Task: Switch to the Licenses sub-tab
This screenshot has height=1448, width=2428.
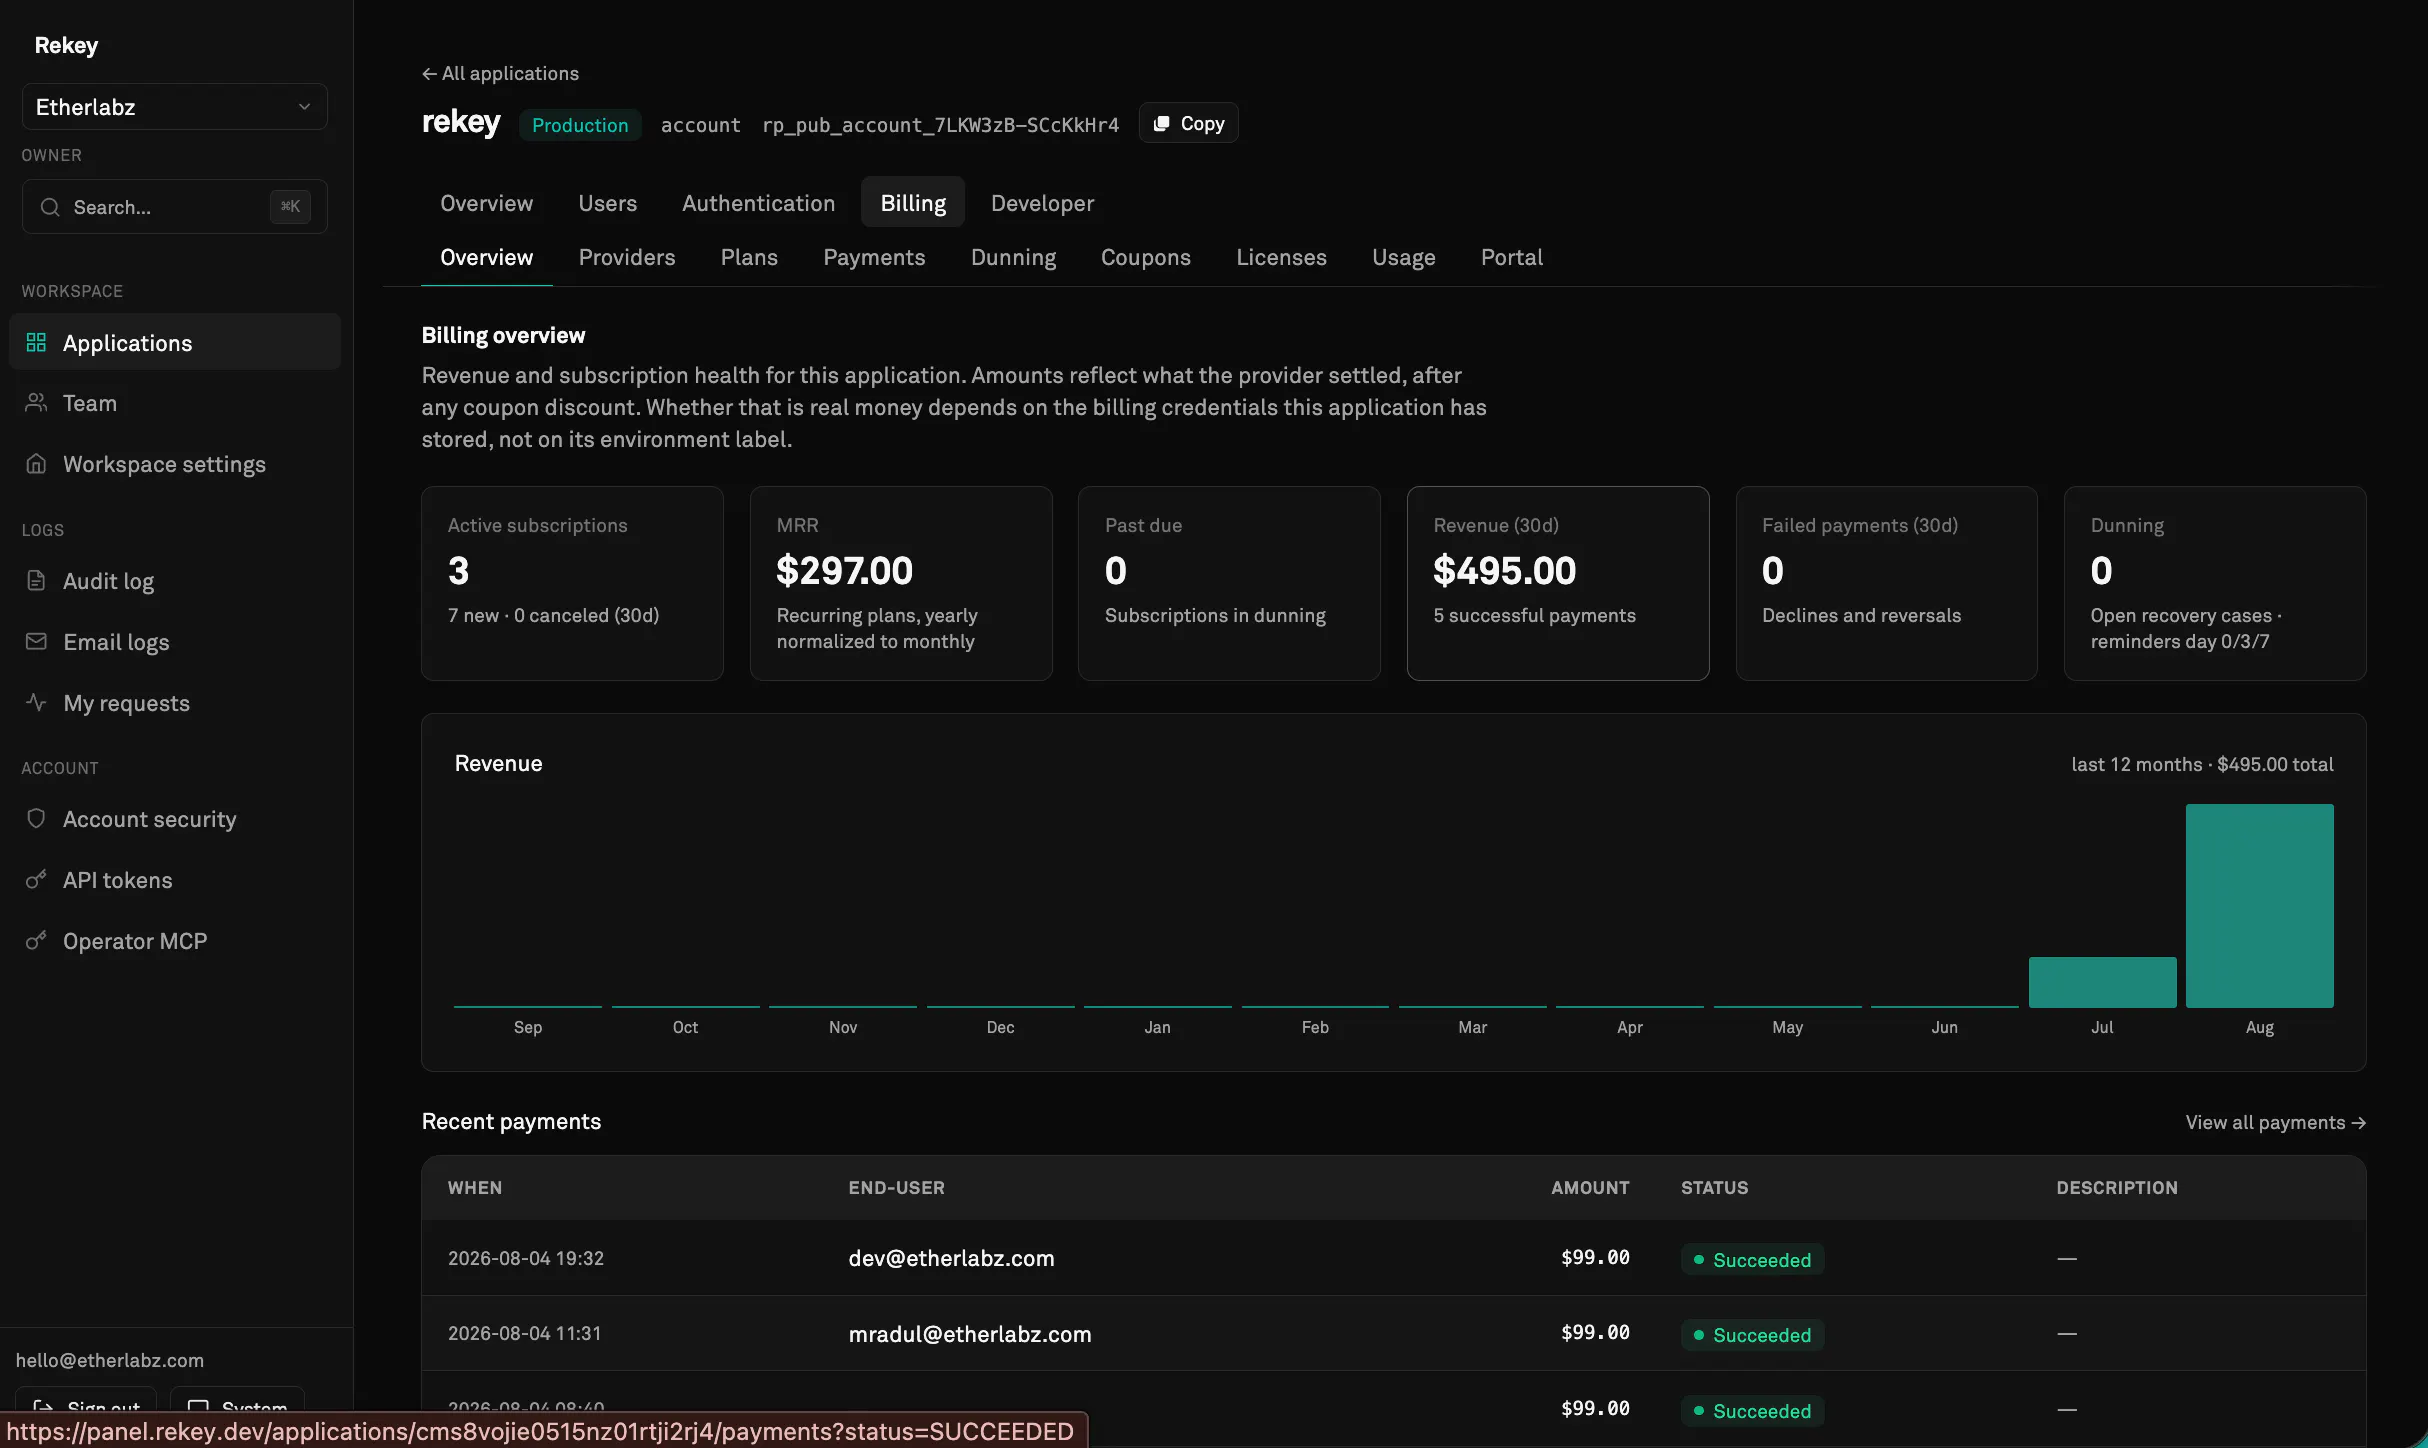Action: (x=1281, y=257)
